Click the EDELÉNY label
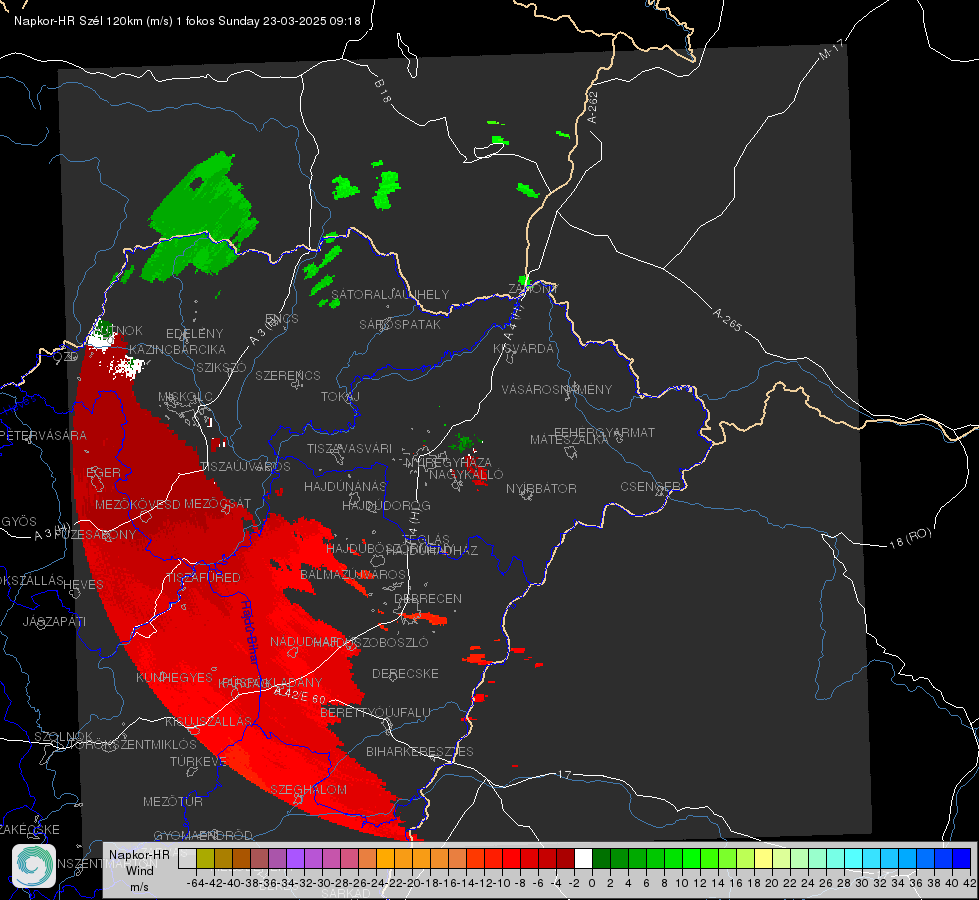Screen dimensions: 979x900 coord(195,334)
